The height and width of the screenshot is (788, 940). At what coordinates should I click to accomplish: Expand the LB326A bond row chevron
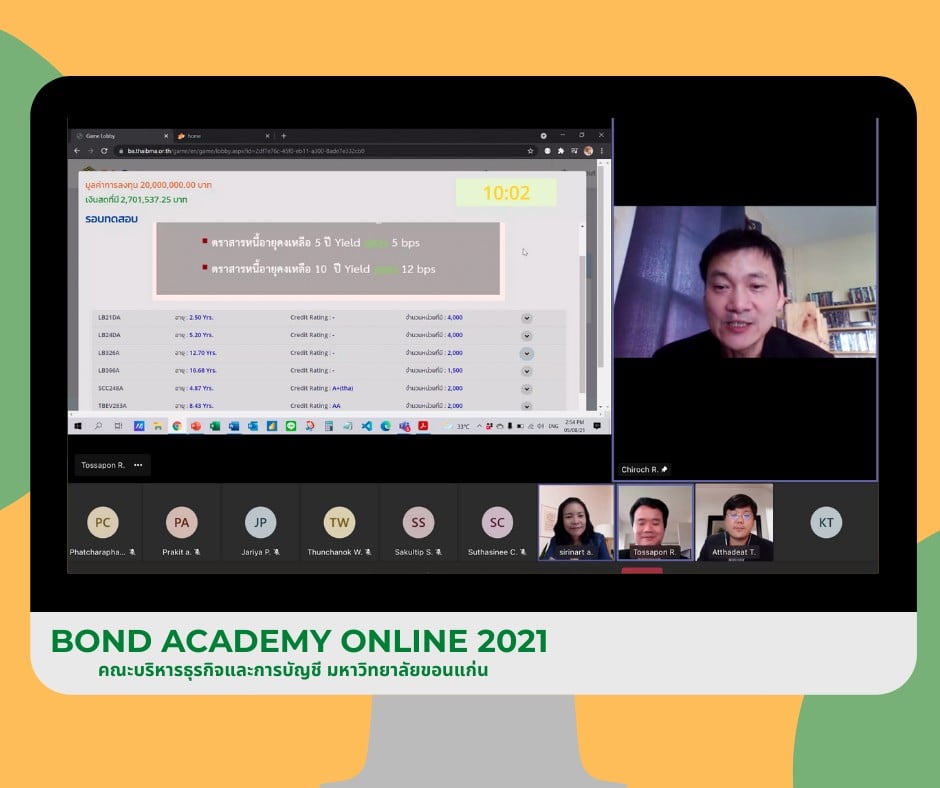click(x=526, y=353)
